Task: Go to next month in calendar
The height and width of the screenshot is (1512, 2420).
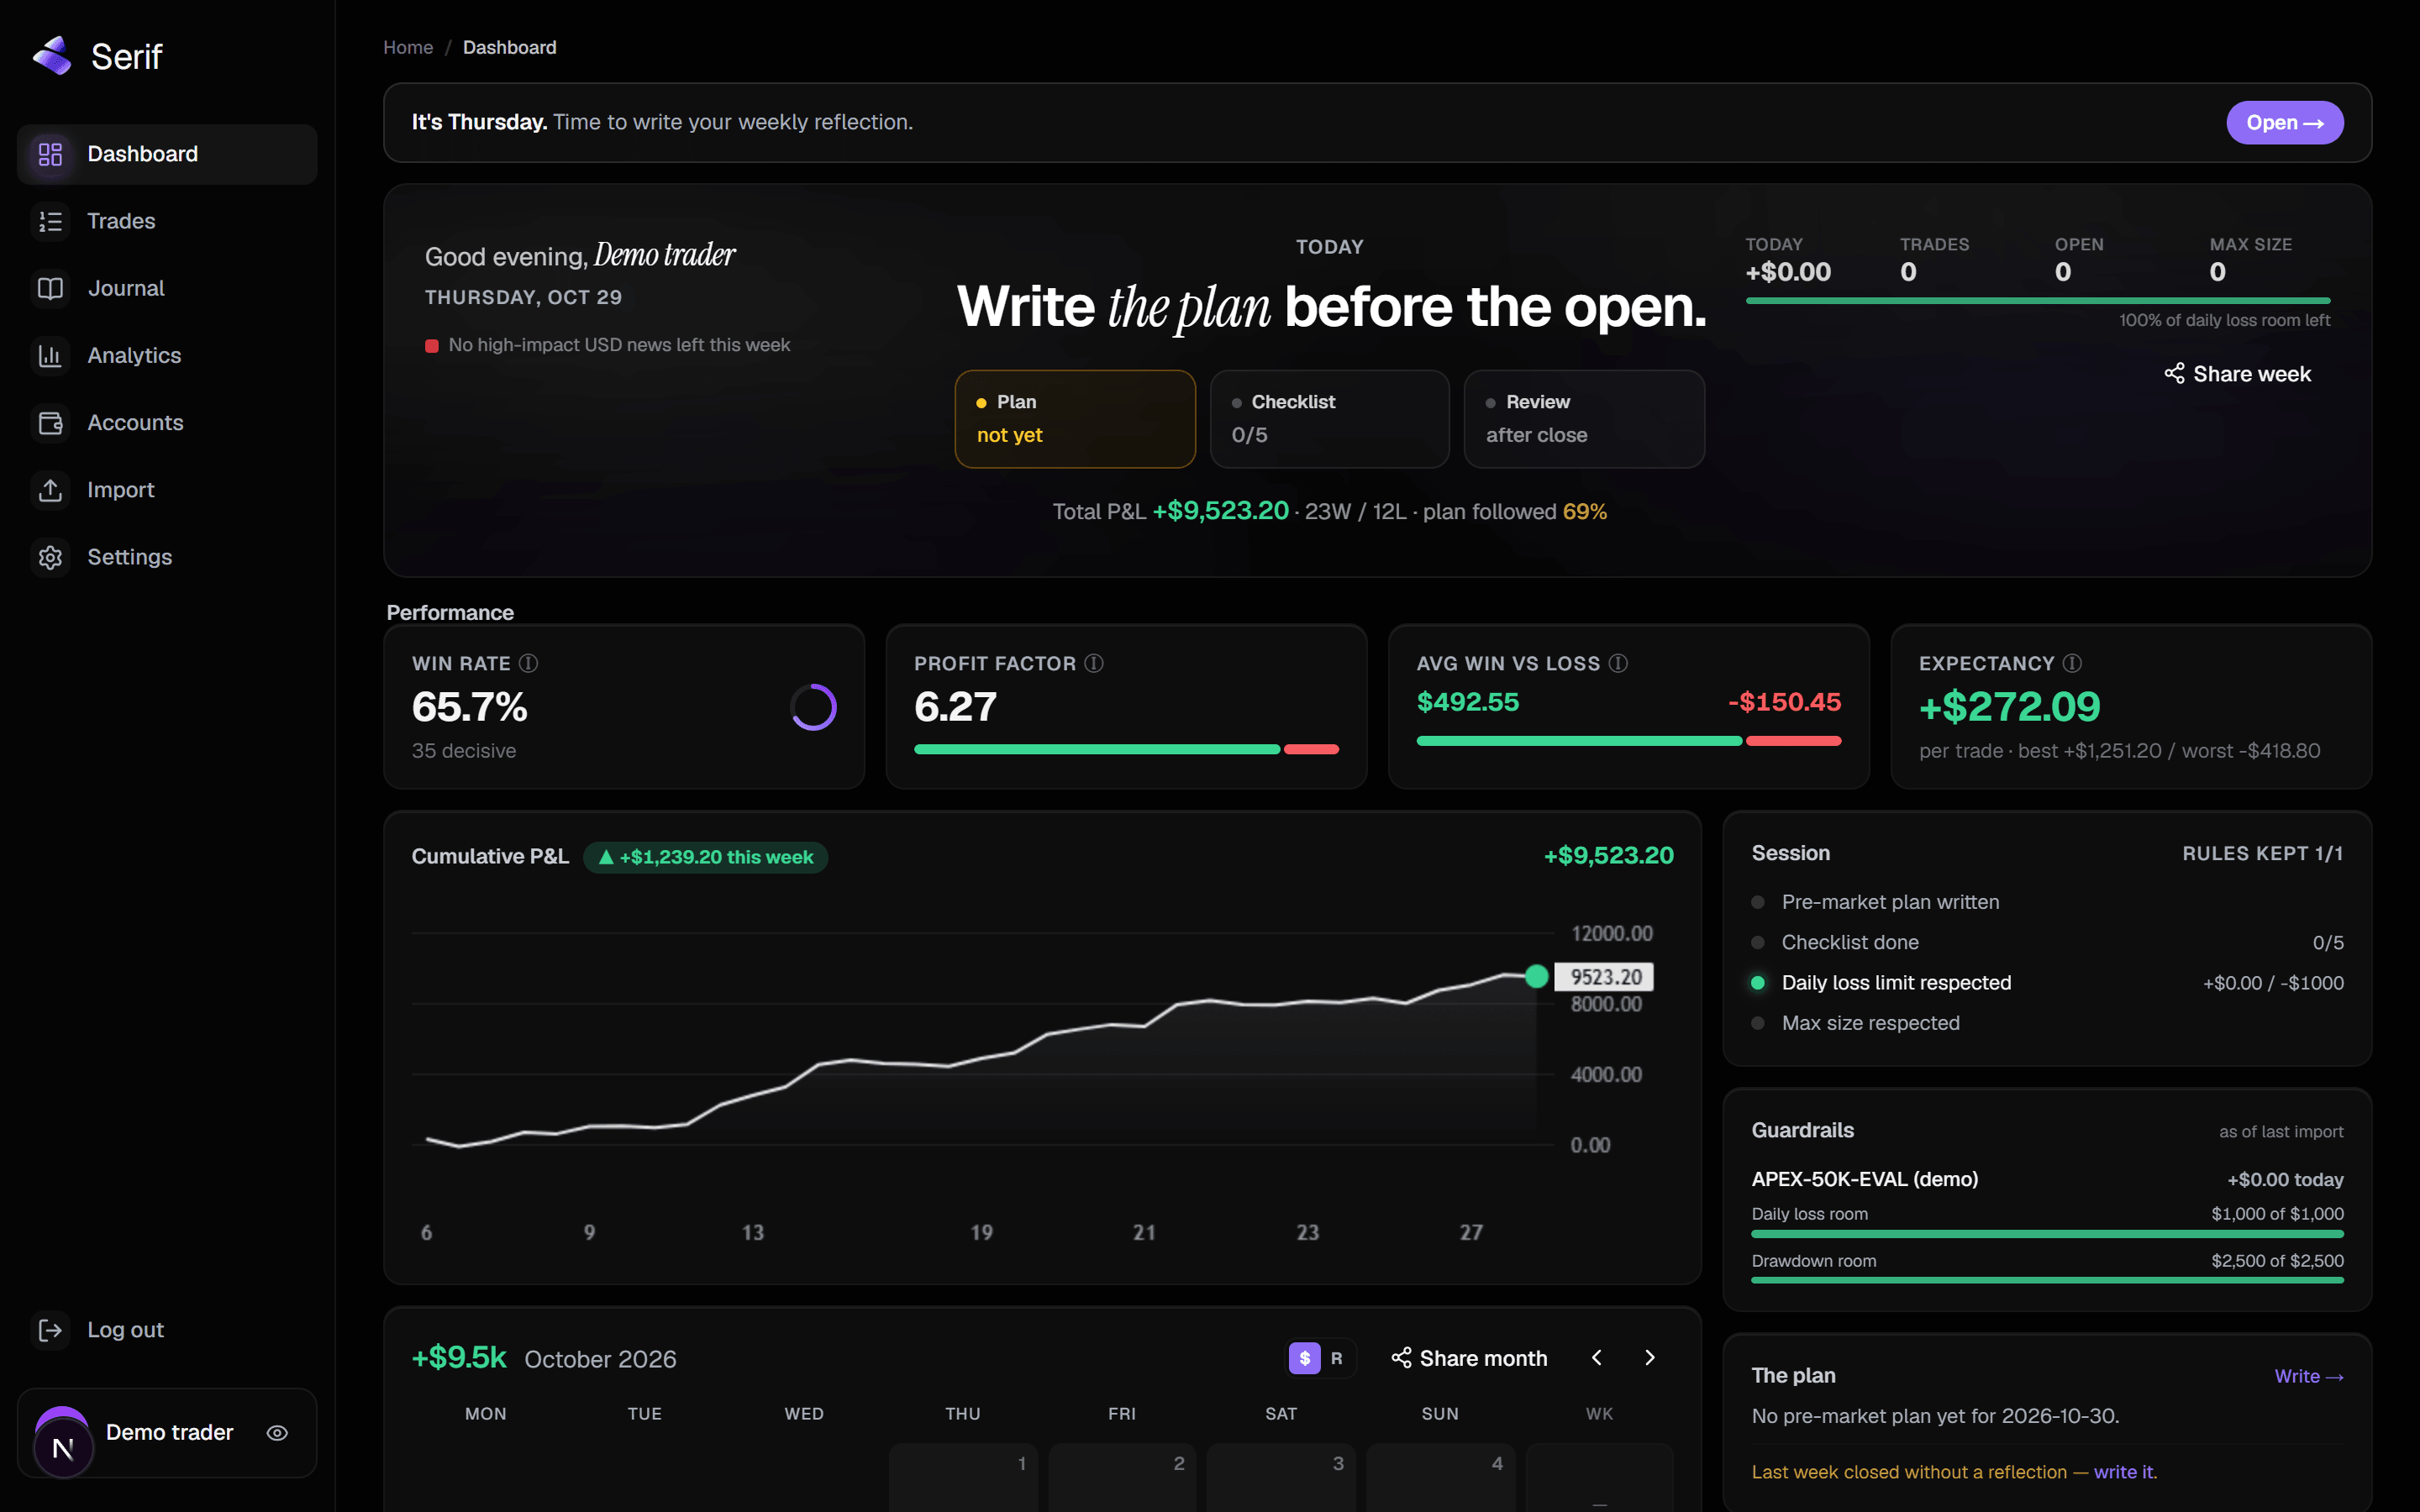Action: pos(1649,1357)
